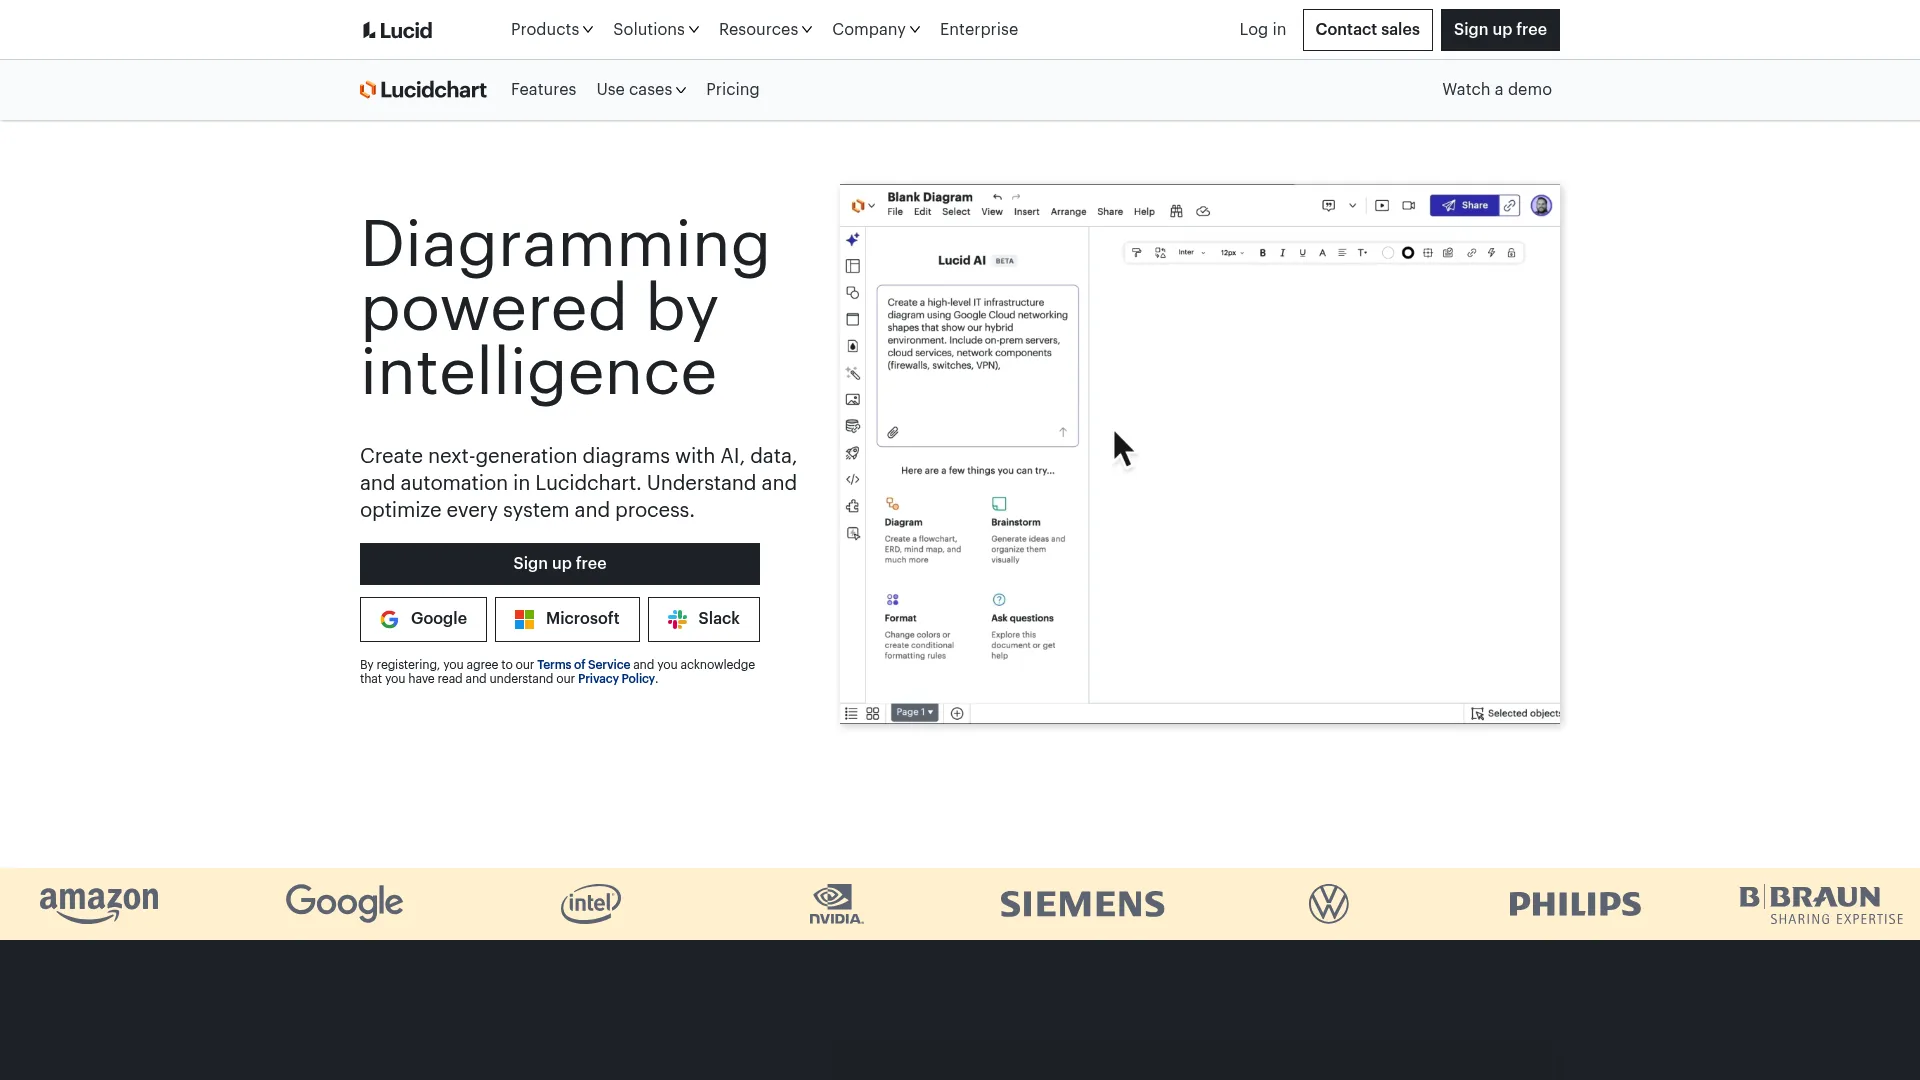Screen dimensions: 1920x1080
Task: Switch to page grid view at bottom
Action: pos(873,714)
